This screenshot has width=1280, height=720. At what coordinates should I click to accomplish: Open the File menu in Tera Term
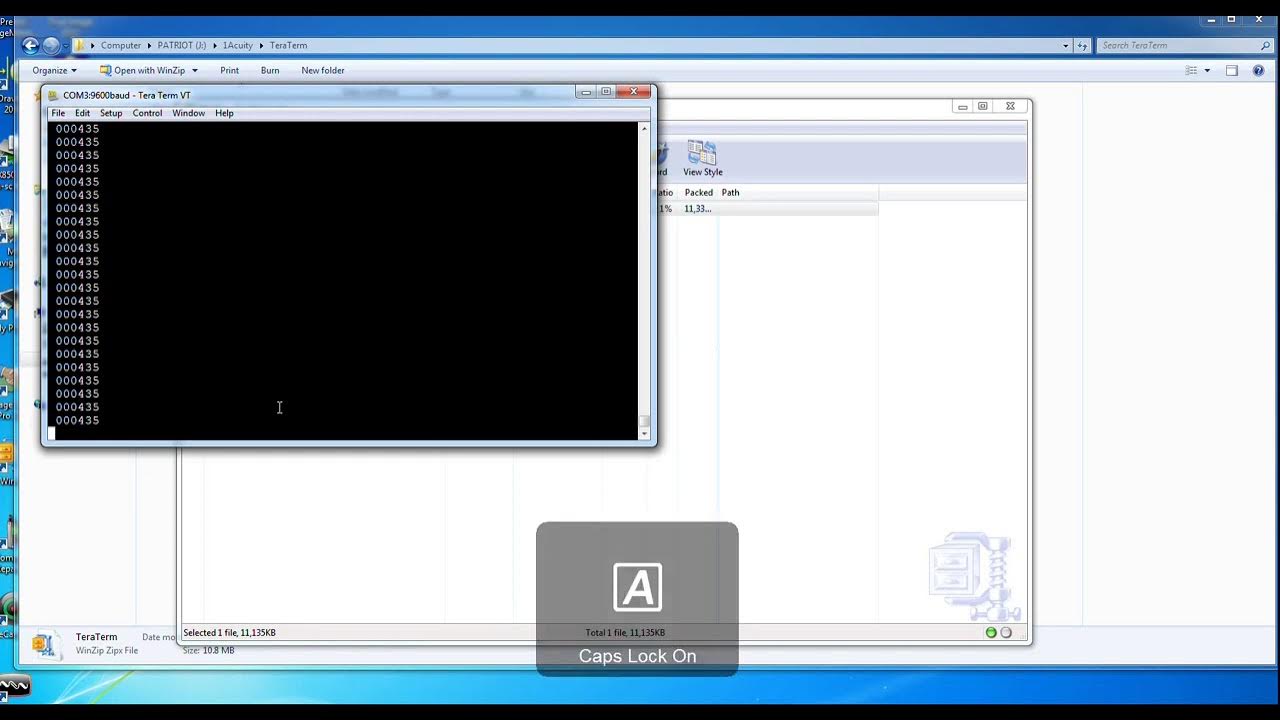(x=58, y=113)
